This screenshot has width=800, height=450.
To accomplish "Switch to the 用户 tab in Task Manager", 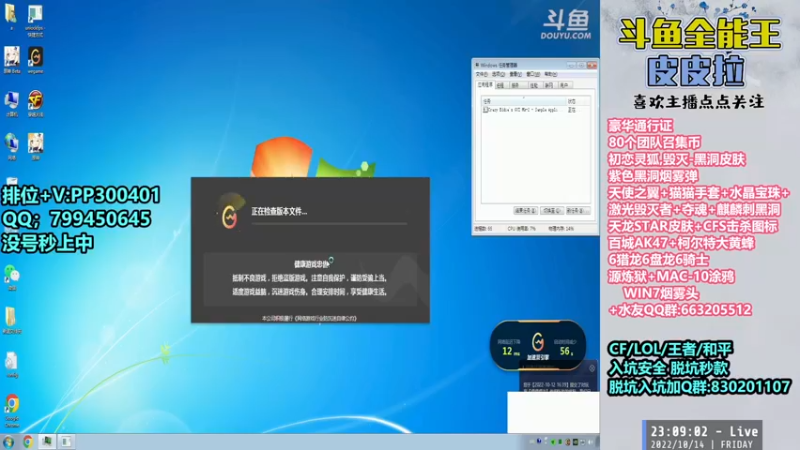I will 564,85.
